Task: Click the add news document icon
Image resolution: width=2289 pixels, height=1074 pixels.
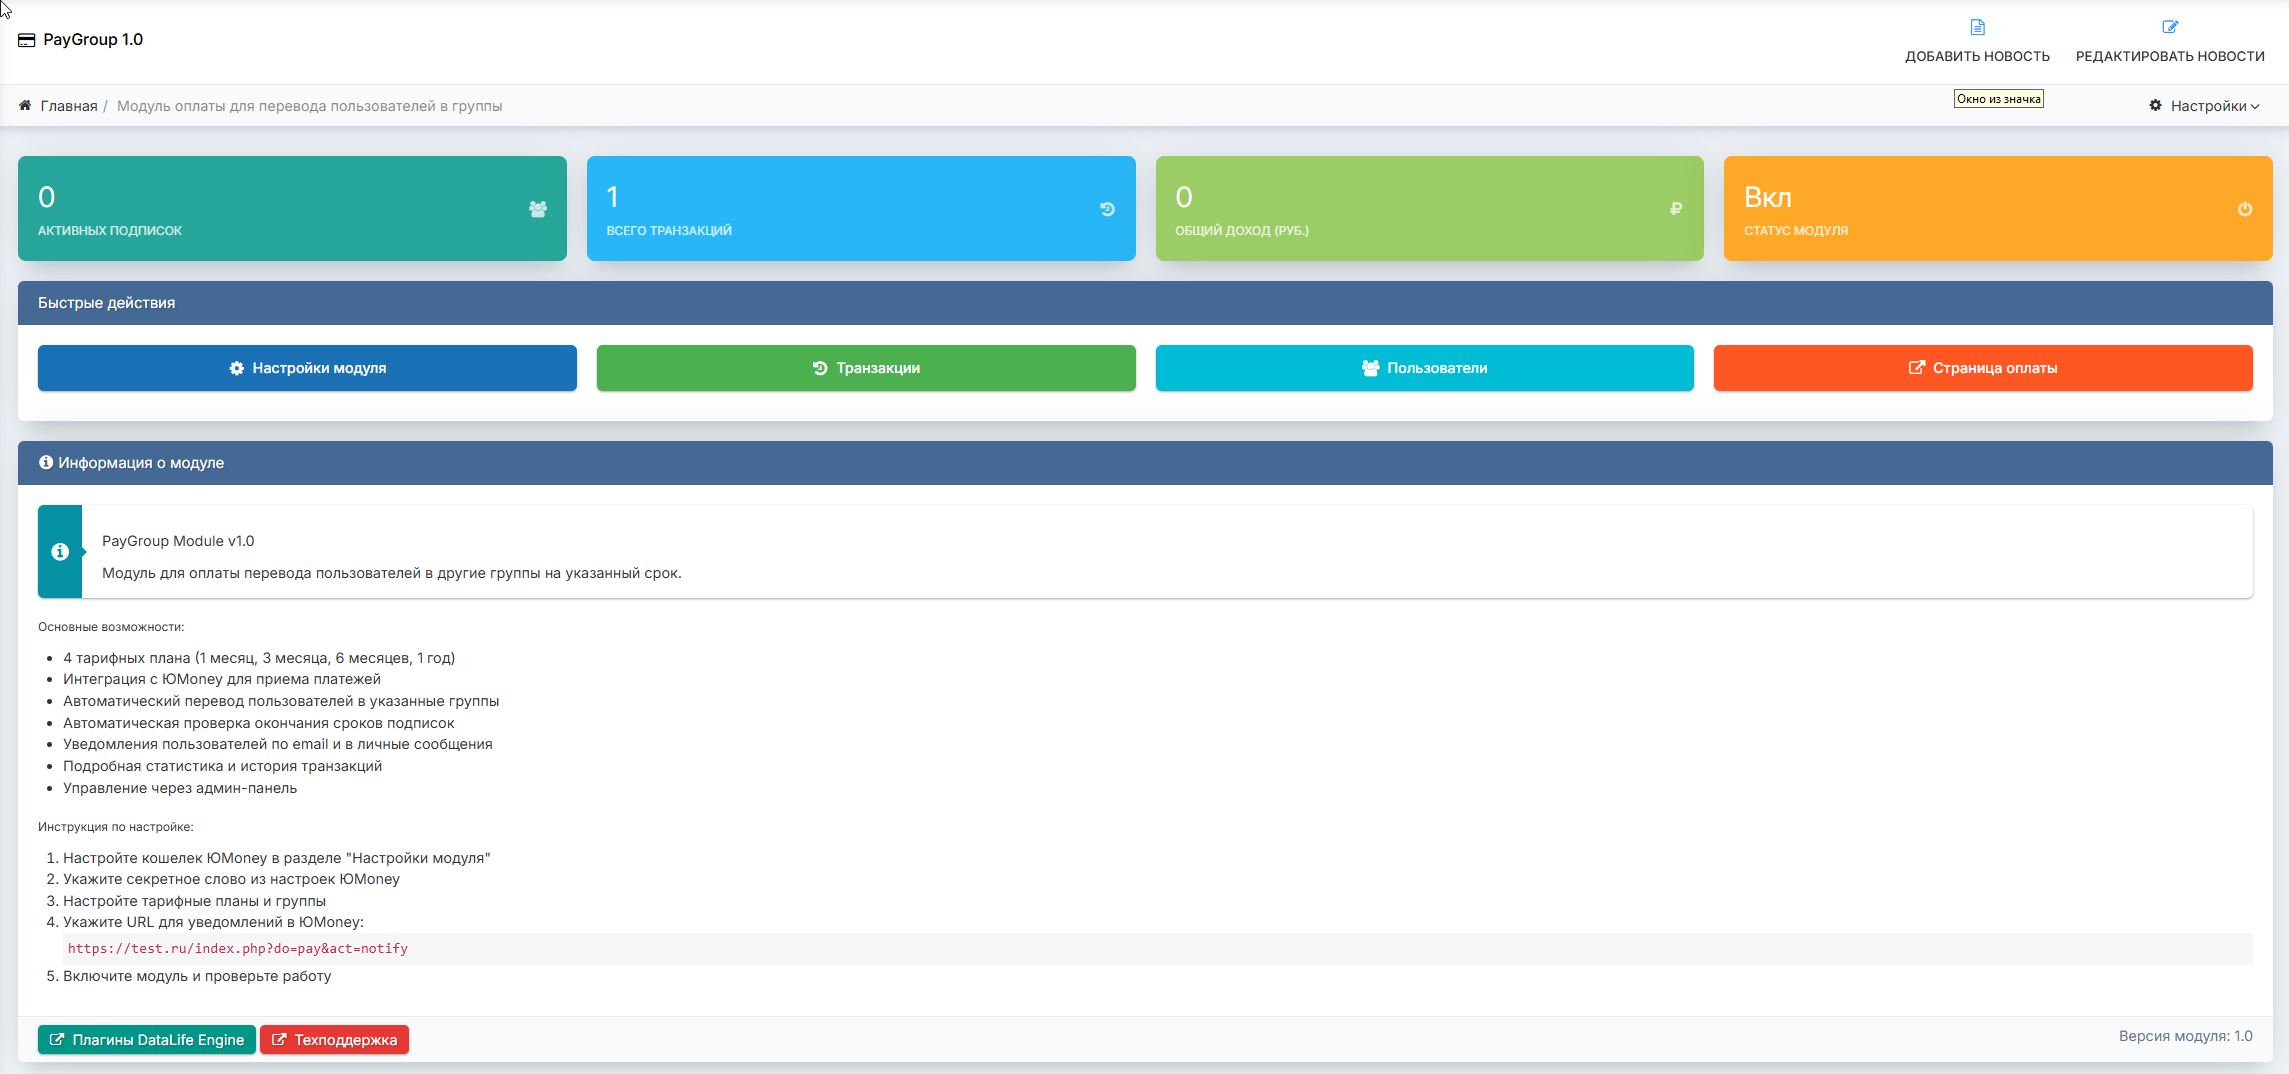Action: (x=1976, y=27)
